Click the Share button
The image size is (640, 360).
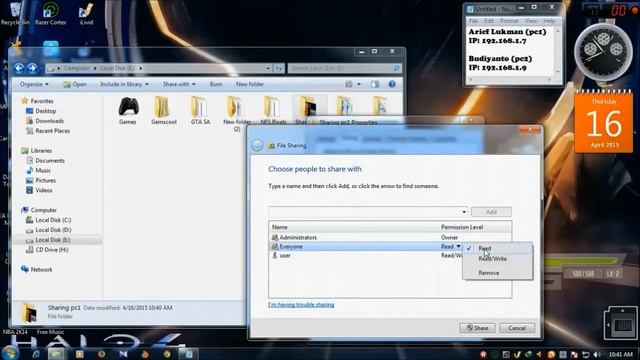point(477,328)
